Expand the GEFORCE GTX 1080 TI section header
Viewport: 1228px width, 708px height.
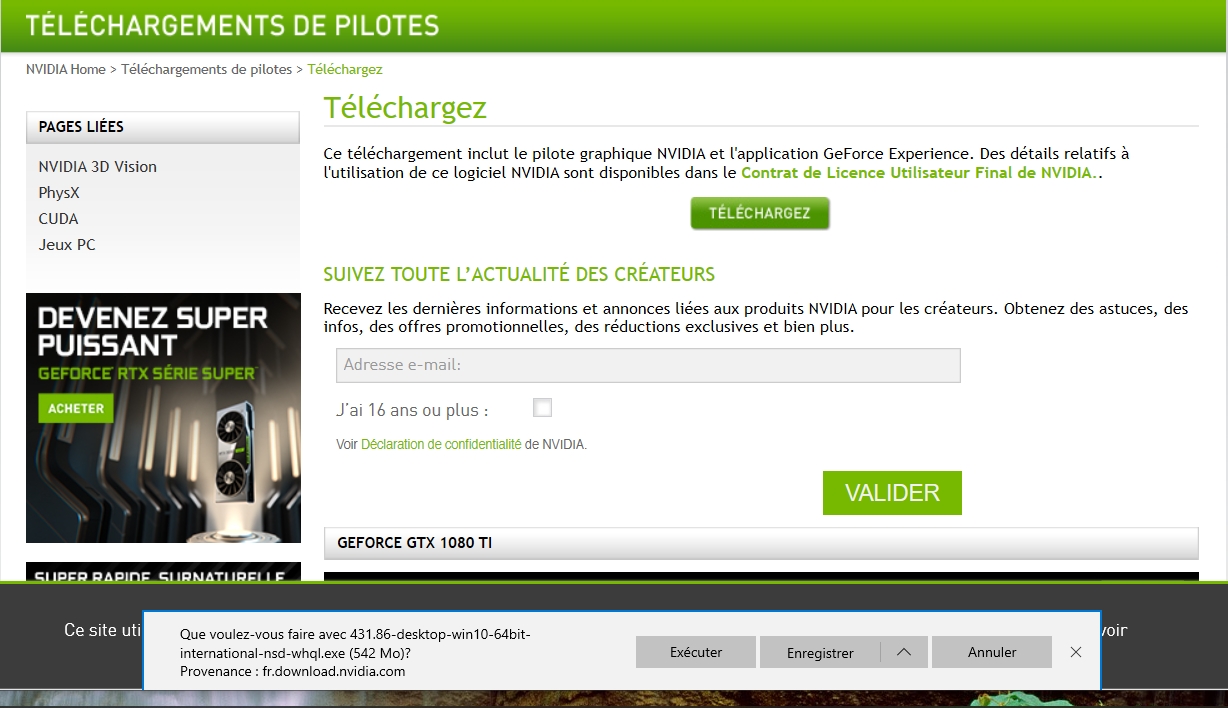(761, 543)
